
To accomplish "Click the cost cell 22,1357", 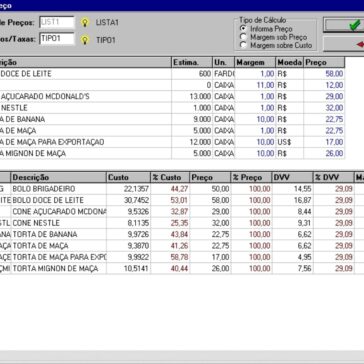I will pos(128,189).
